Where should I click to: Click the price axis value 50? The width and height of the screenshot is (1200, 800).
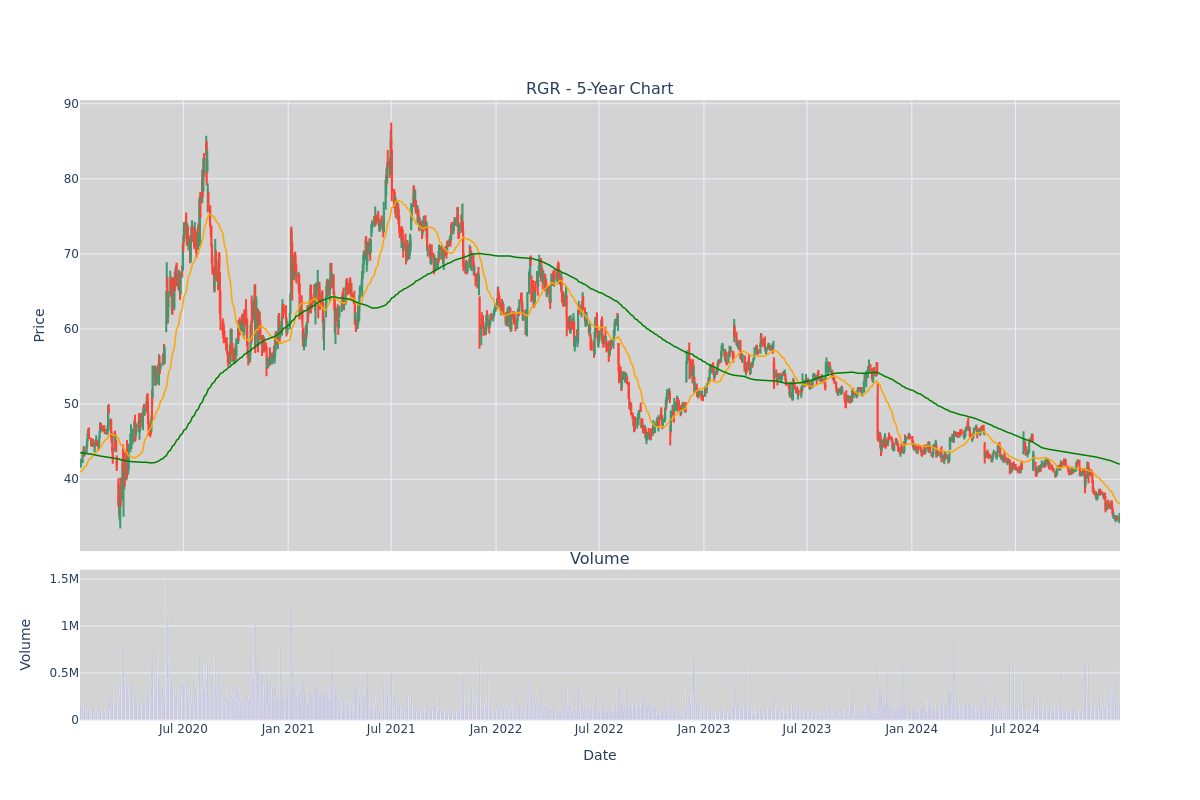pyautogui.click(x=71, y=404)
